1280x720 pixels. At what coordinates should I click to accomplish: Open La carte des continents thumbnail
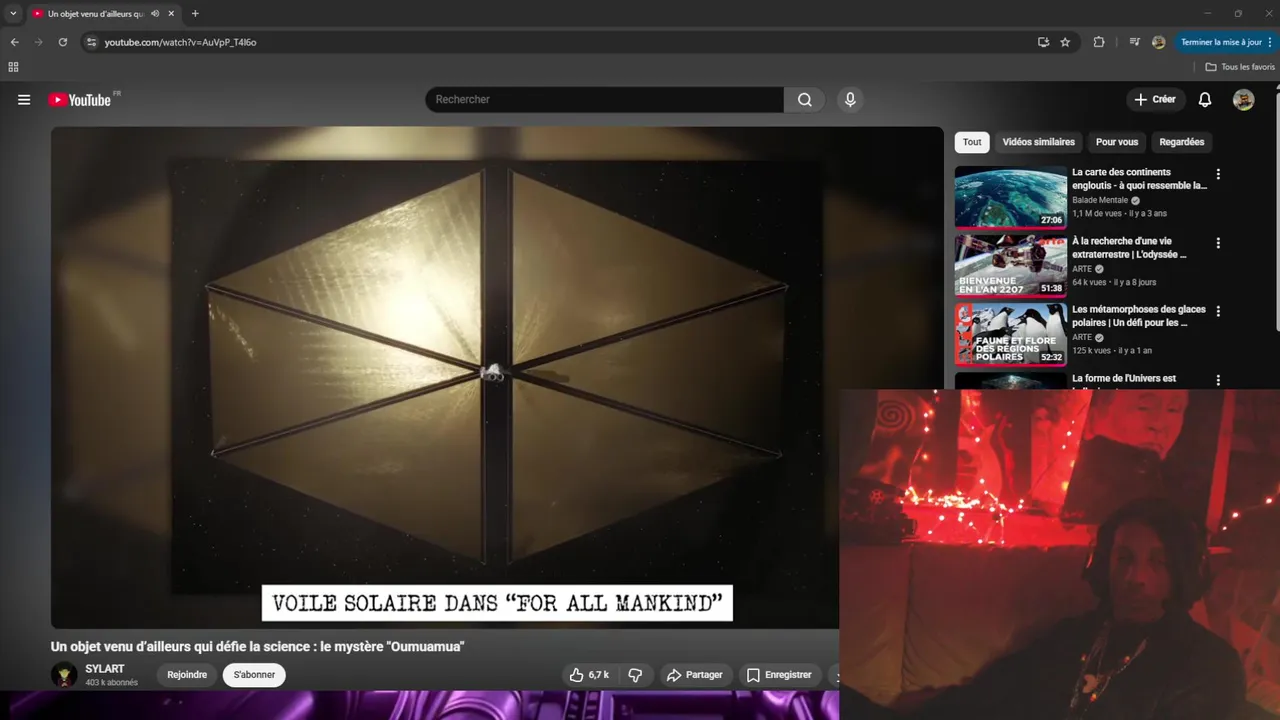click(x=1010, y=197)
